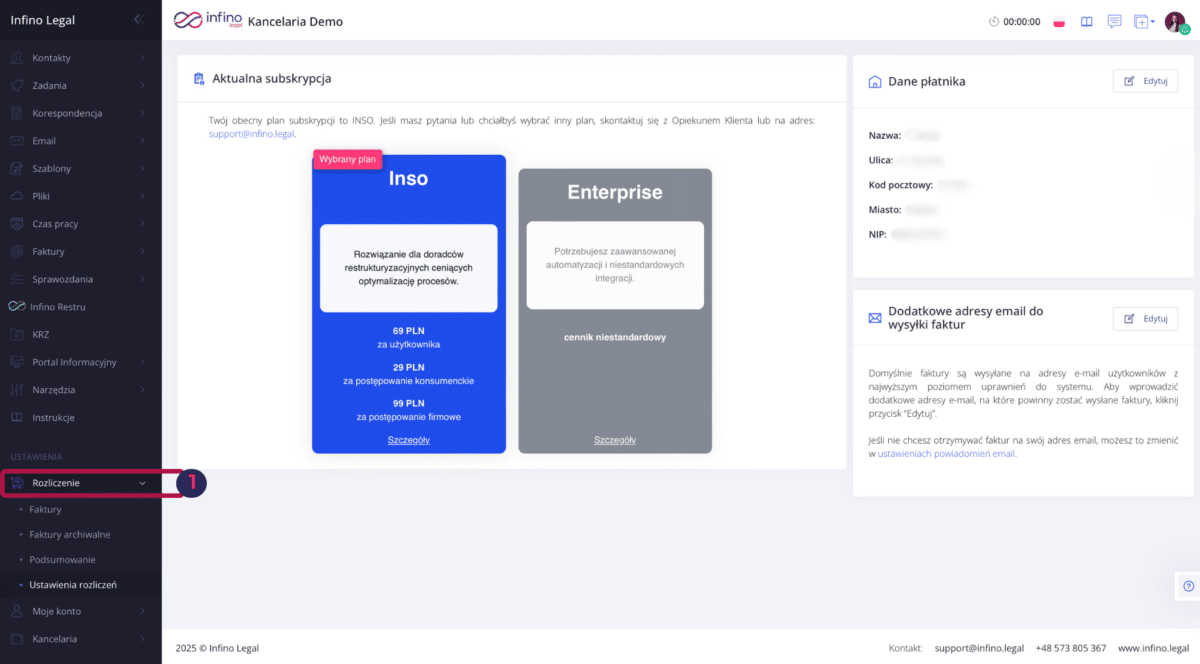Click the Zadania sidebar icon
The height and width of the screenshot is (664, 1200).
click(17, 86)
